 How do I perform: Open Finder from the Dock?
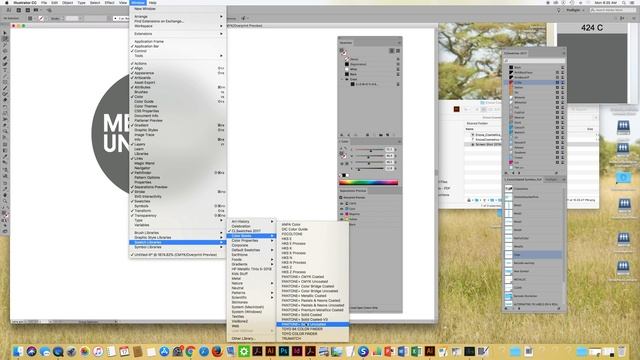pyautogui.click(x=18, y=351)
